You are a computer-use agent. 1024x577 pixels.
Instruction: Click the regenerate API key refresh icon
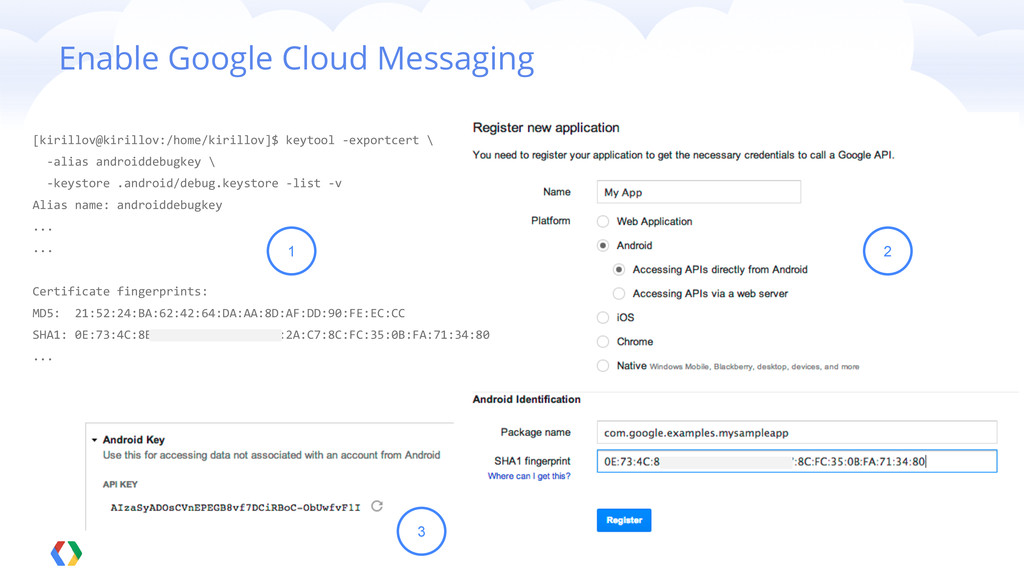377,506
